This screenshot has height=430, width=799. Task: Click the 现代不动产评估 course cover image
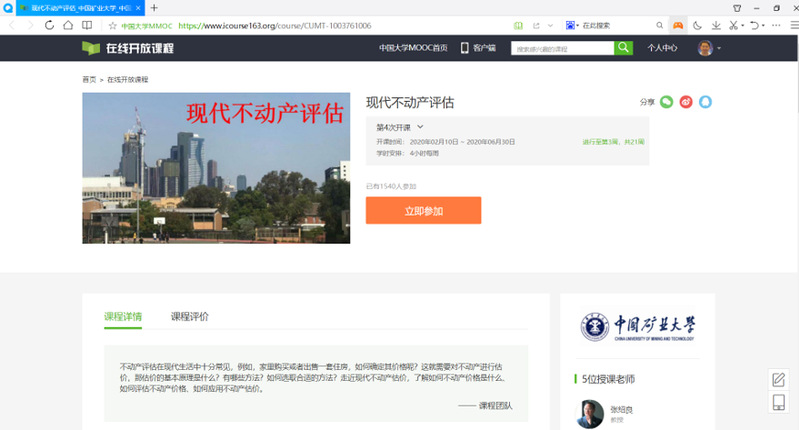point(216,168)
